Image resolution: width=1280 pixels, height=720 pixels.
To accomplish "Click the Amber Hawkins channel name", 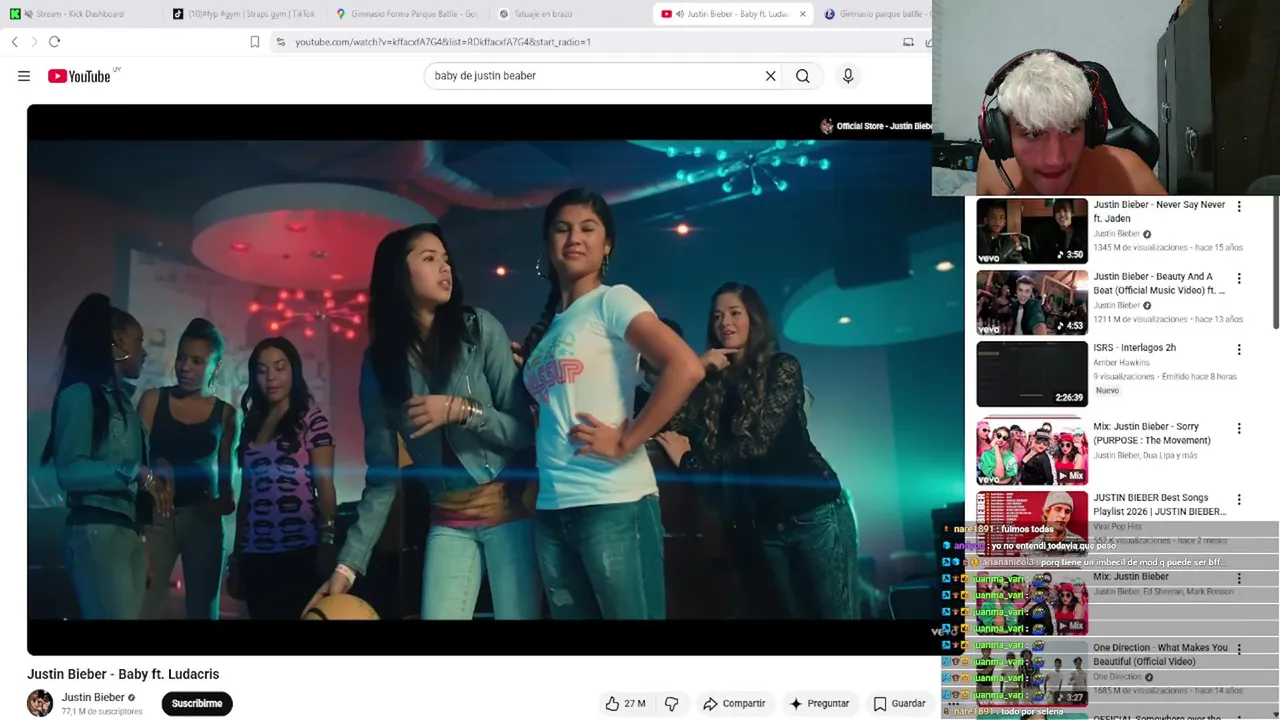I will (x=1120, y=363).
